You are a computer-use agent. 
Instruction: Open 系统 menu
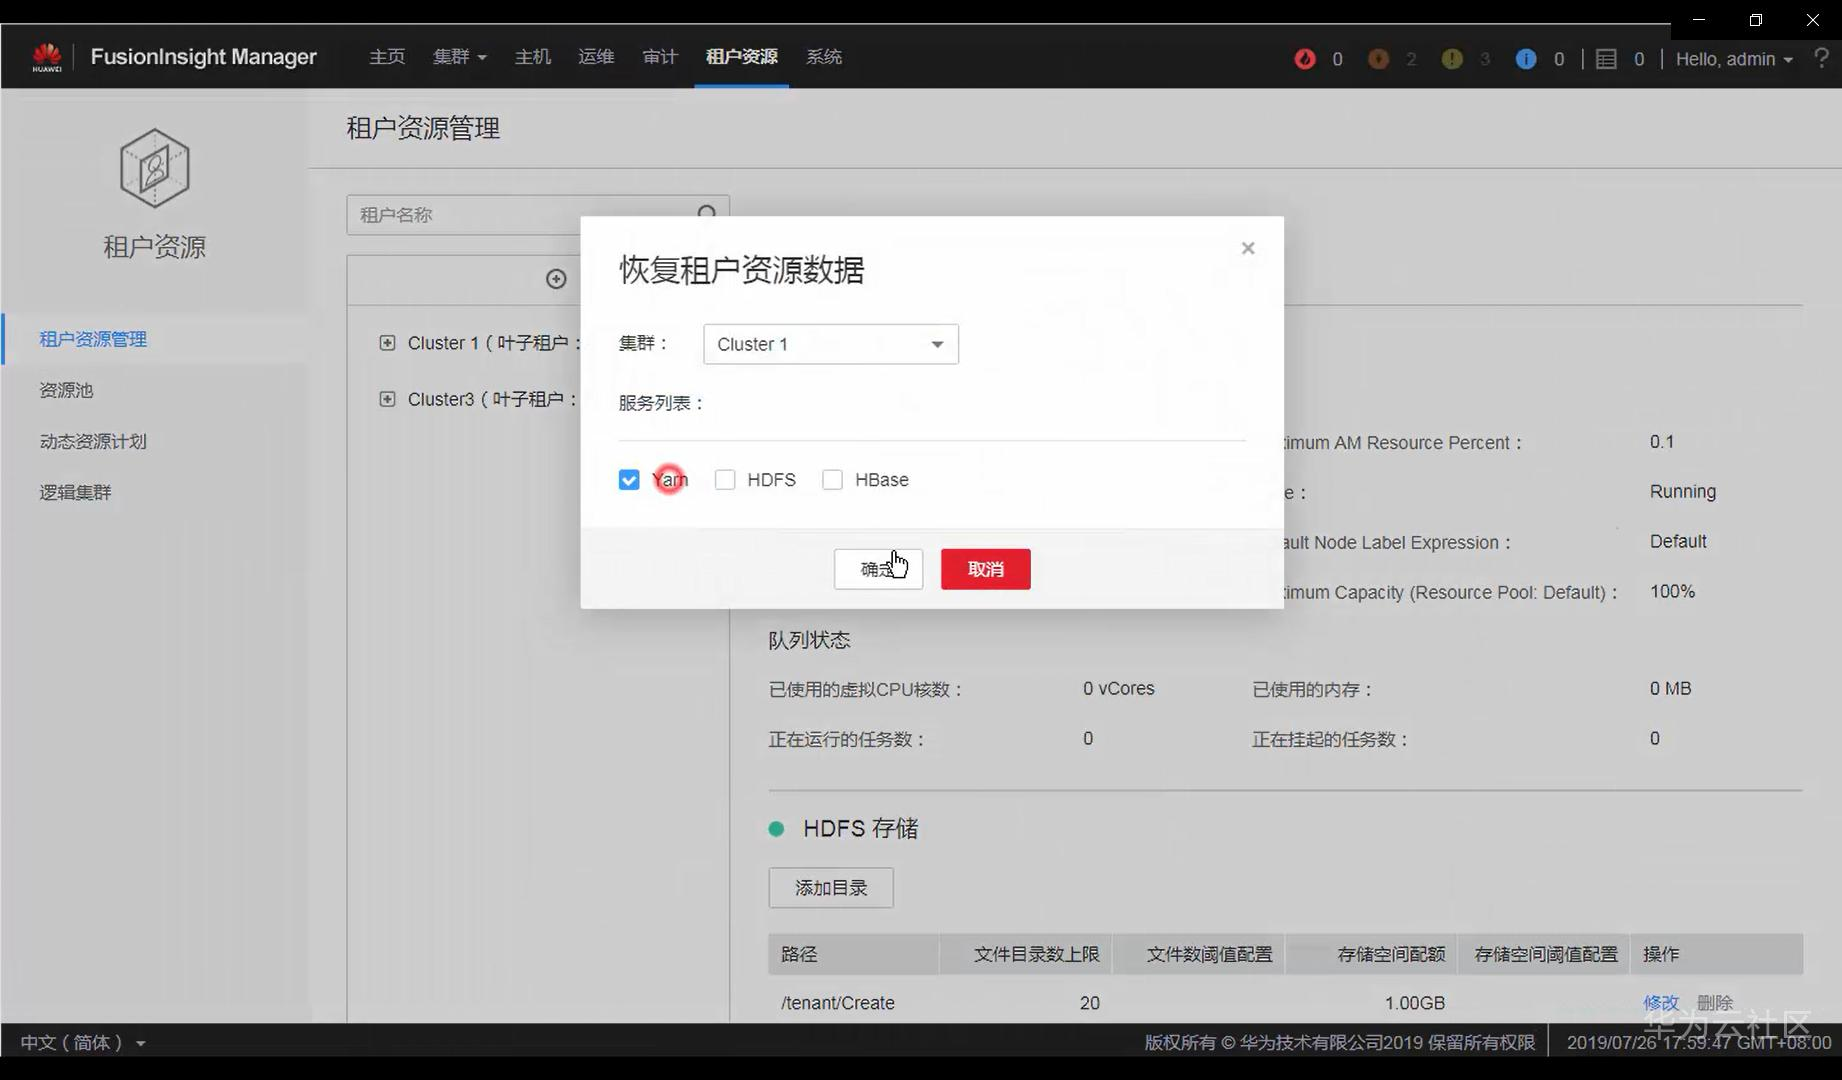[824, 57]
